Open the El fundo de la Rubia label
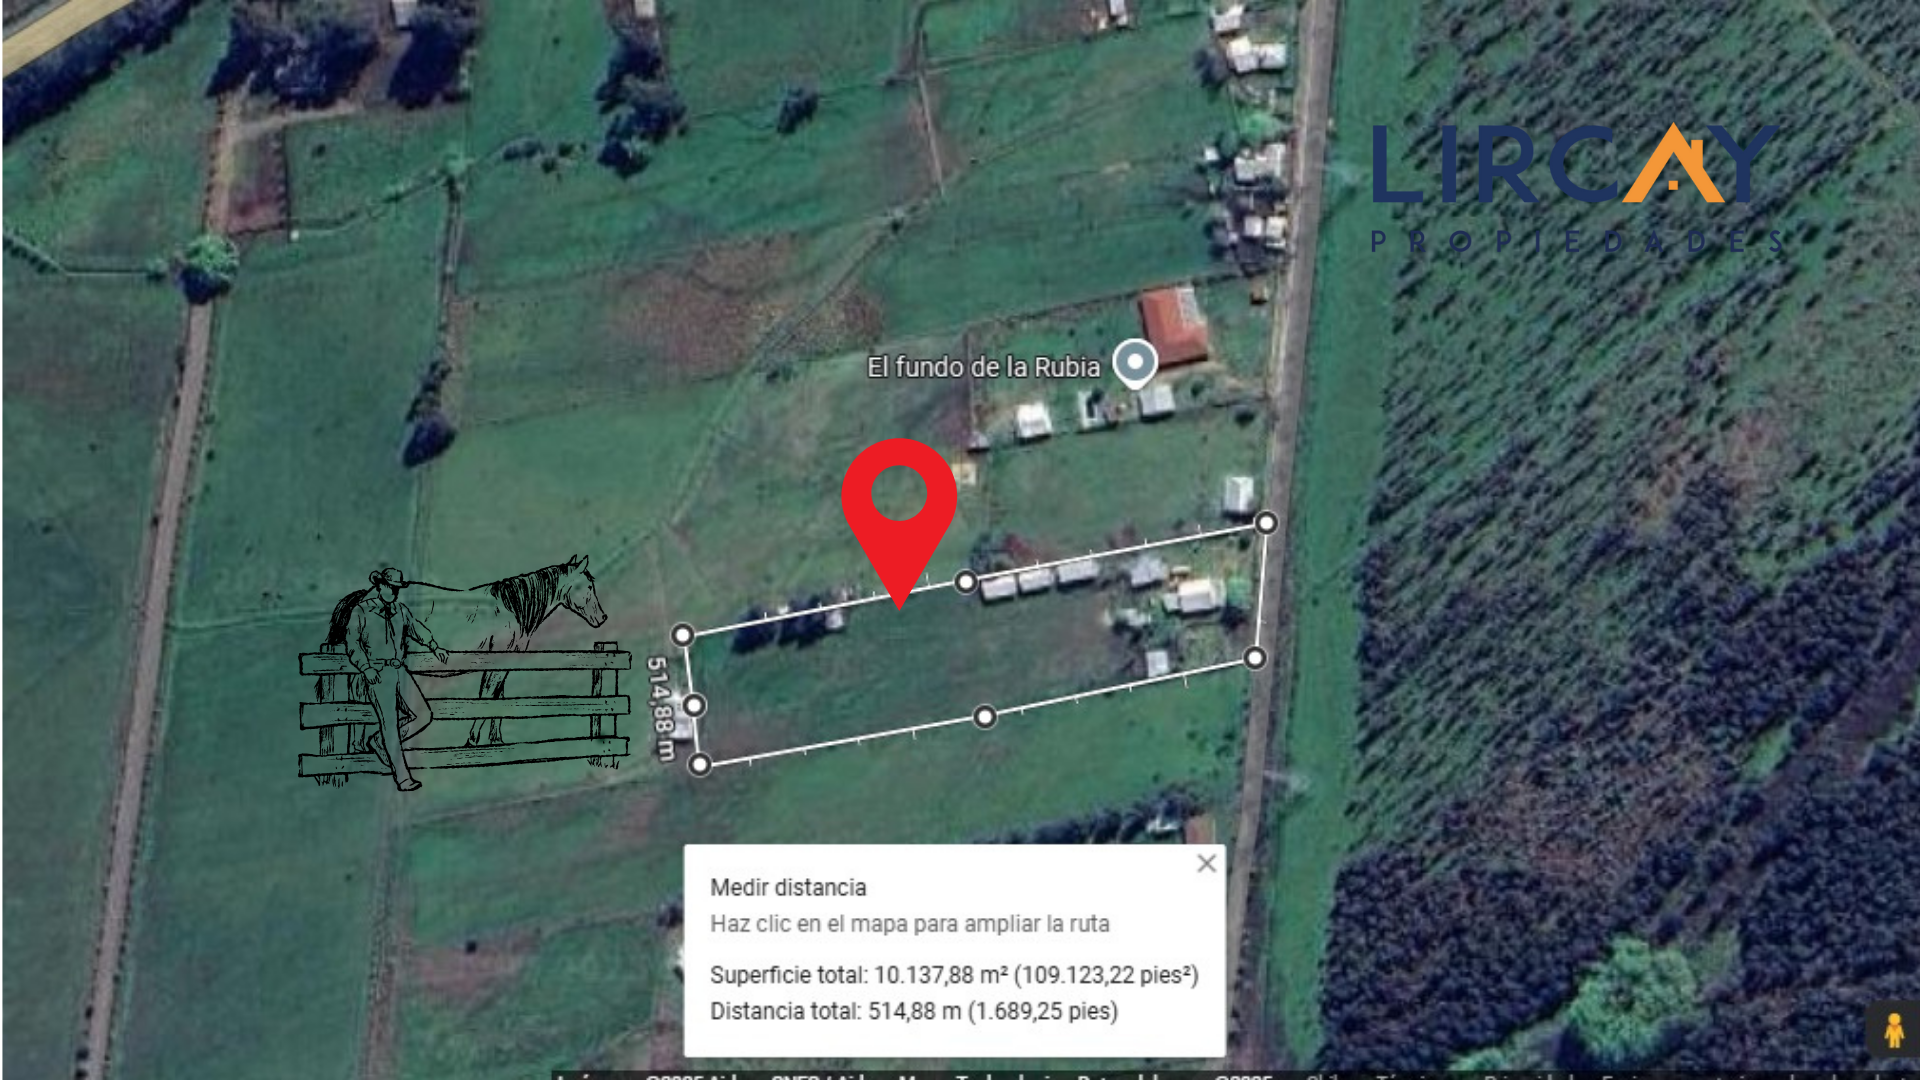This screenshot has width=1920, height=1080. (983, 367)
